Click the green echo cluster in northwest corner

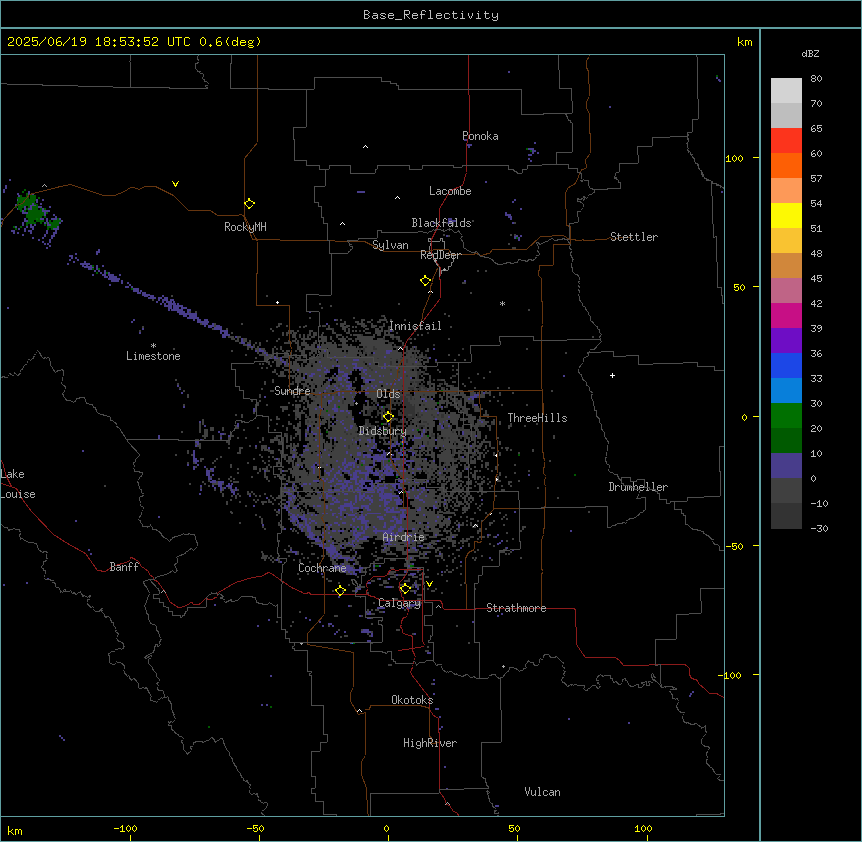[35, 212]
